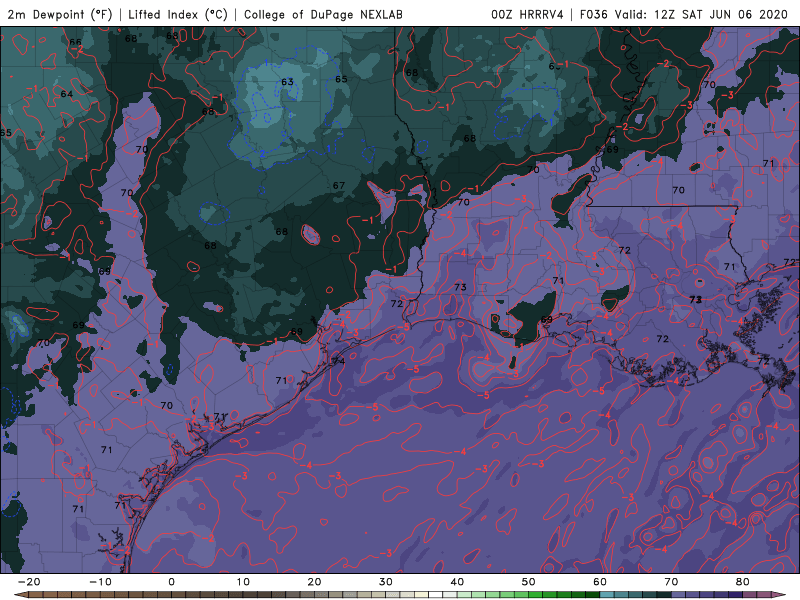Click the 10 label on color scale
The height and width of the screenshot is (600, 800).
pos(243,582)
